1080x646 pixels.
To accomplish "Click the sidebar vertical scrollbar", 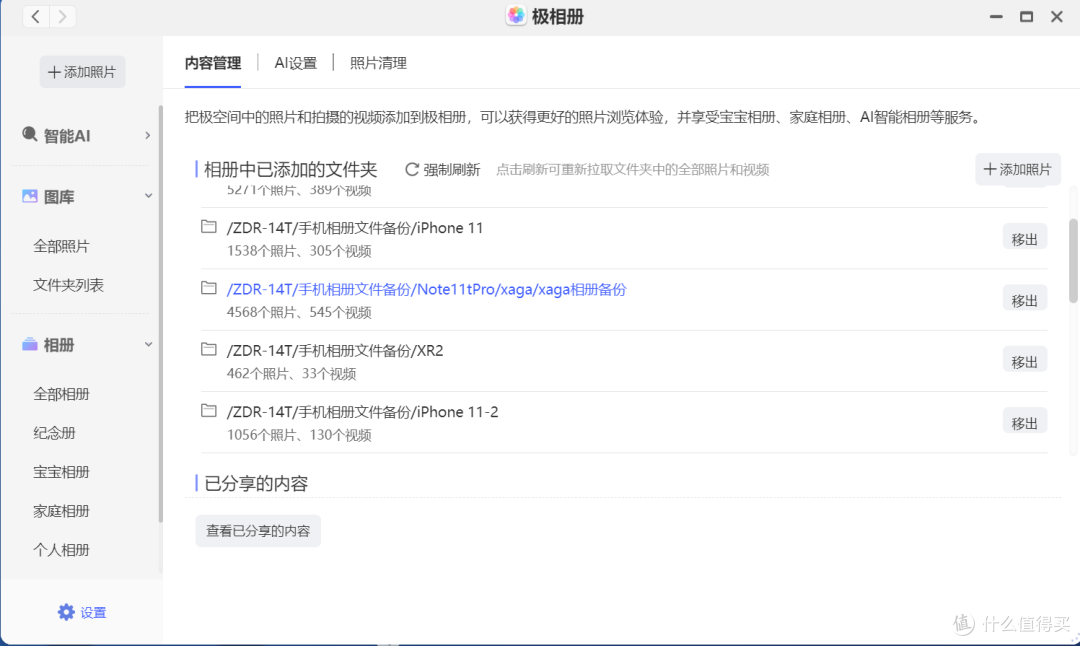I will pyautogui.click(x=160, y=313).
